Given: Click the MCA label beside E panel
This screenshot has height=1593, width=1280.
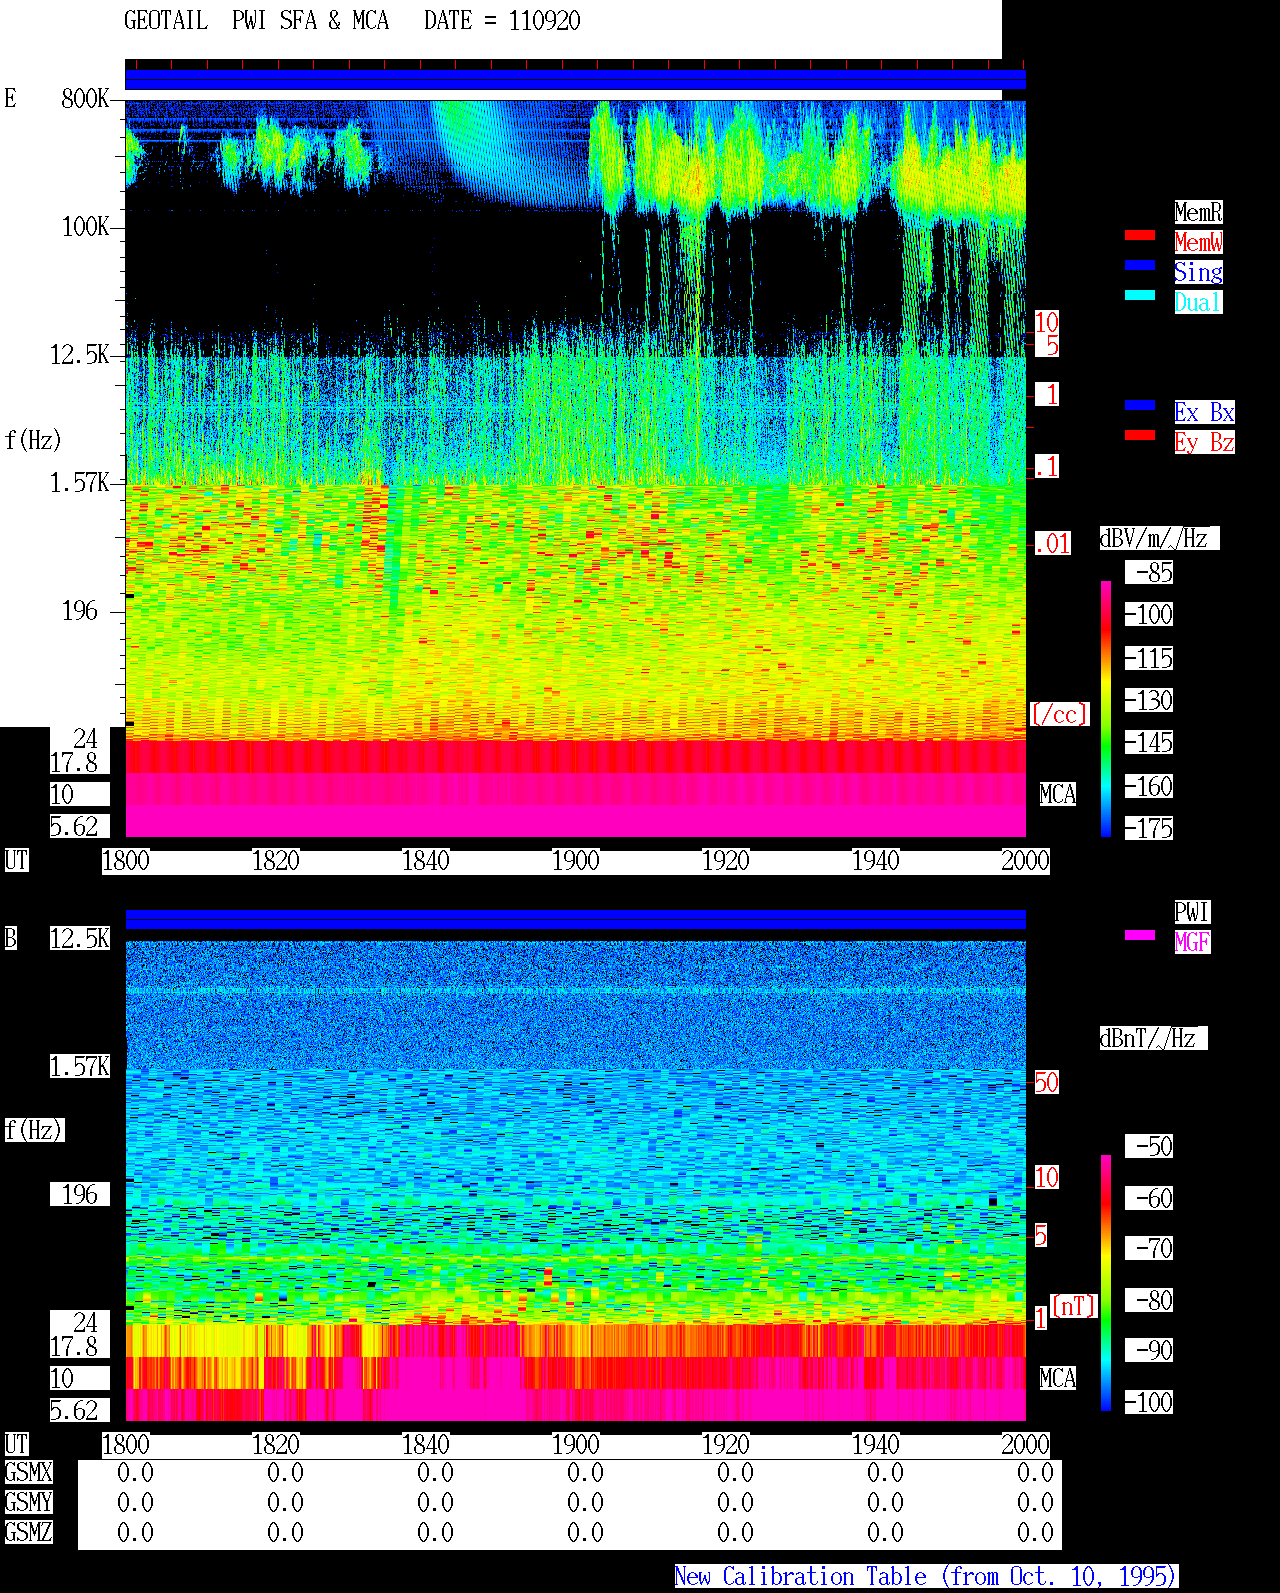Looking at the screenshot, I should (x=1057, y=795).
